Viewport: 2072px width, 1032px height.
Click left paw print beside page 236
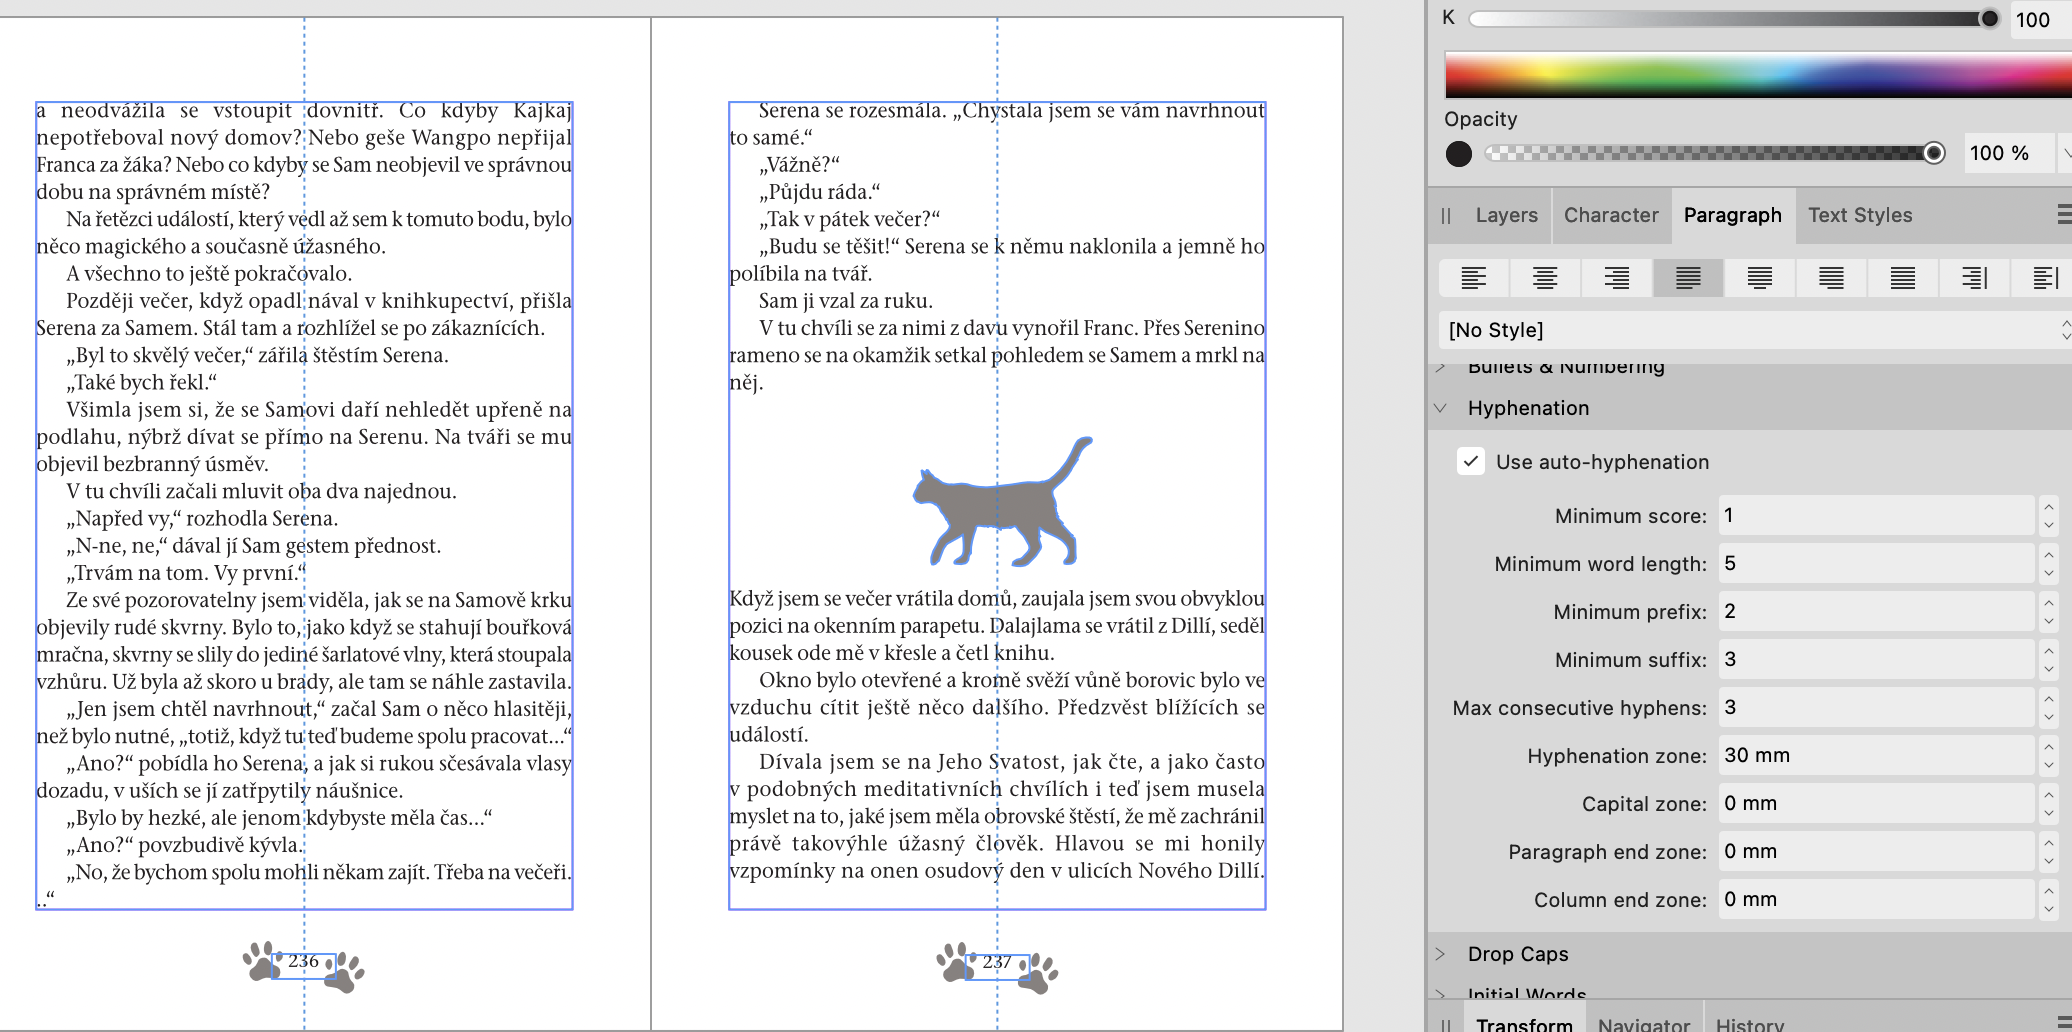(x=260, y=961)
